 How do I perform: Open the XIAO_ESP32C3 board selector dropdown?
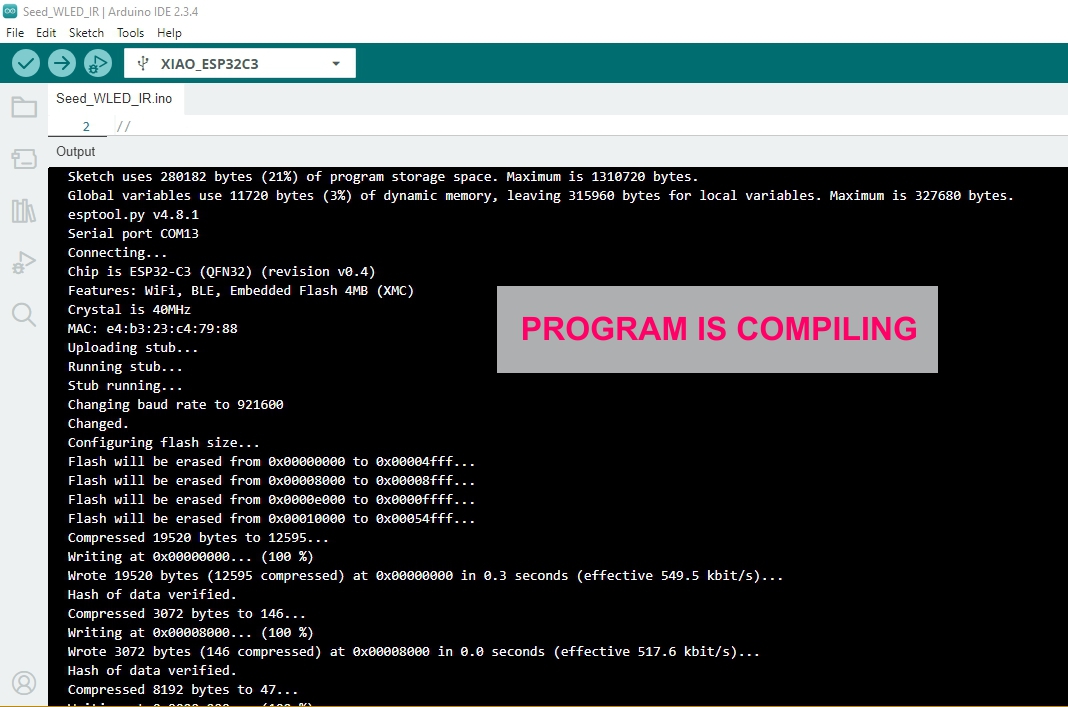(x=240, y=63)
